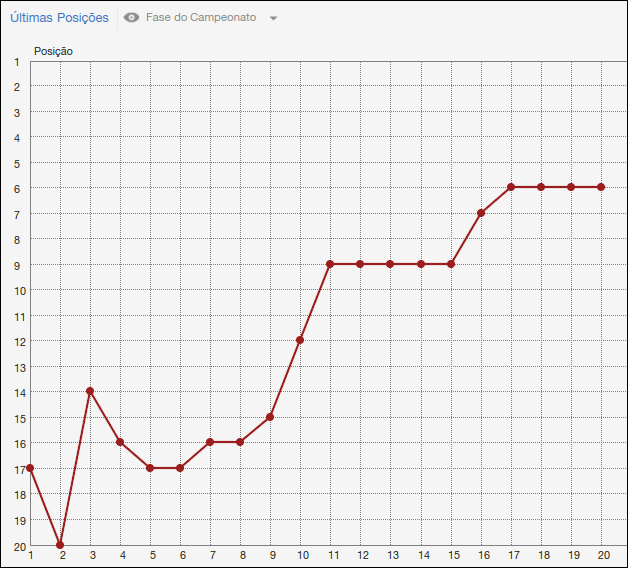
Task: Click the round 5 marker at position 17
Action: tap(150, 468)
